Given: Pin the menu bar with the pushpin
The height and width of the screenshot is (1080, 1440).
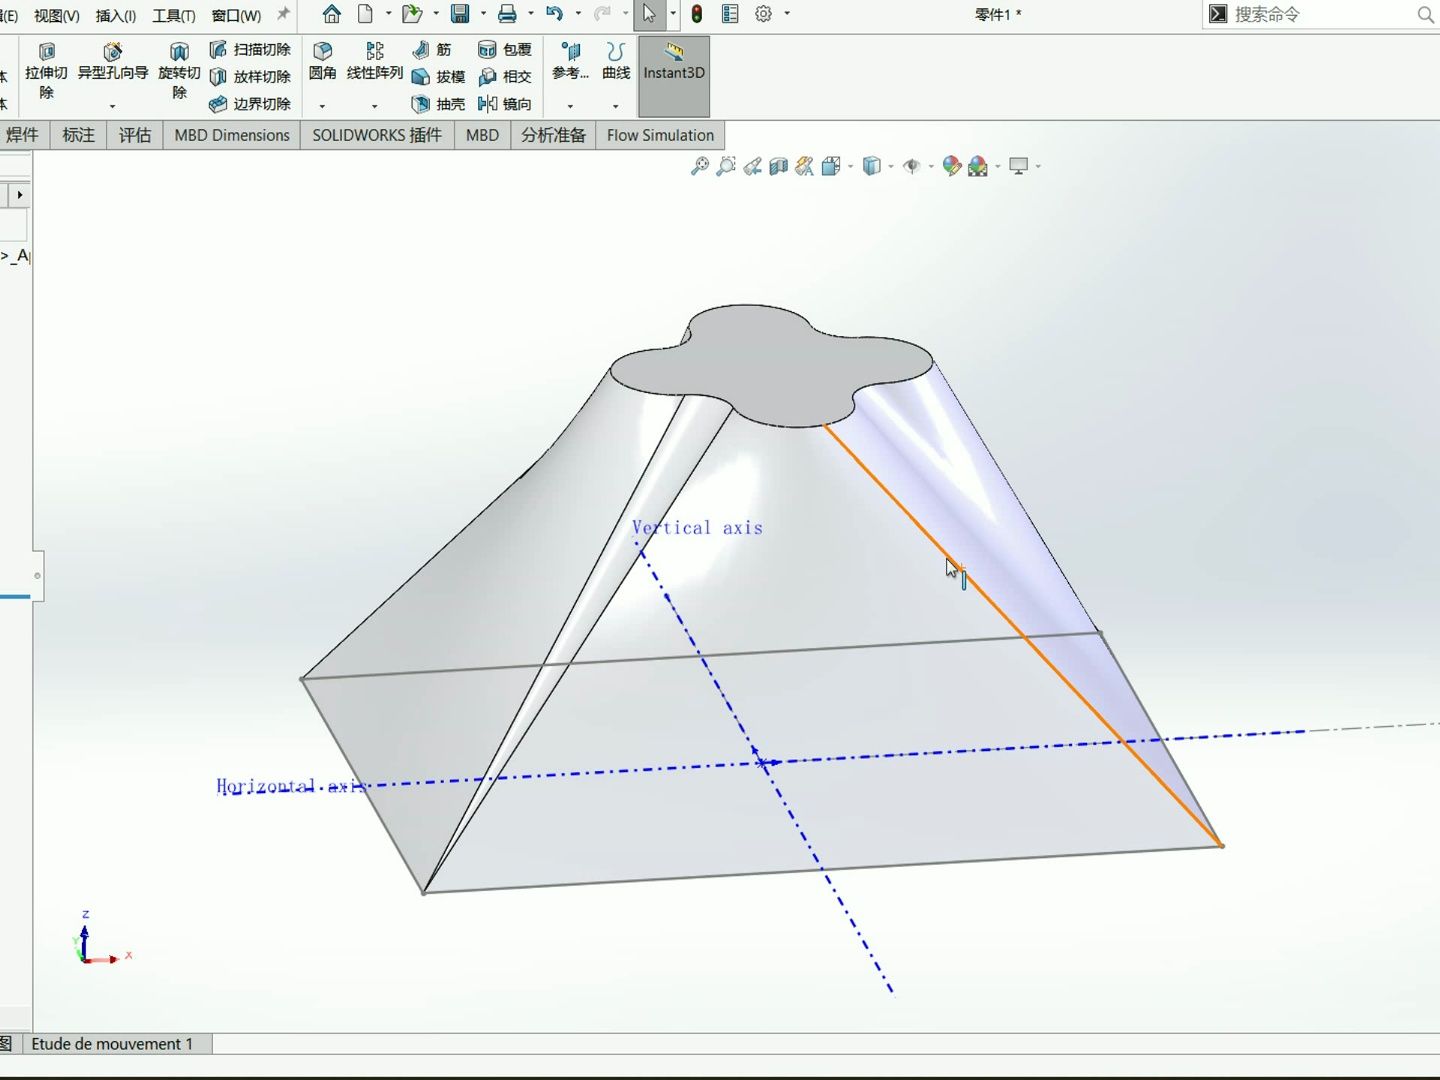Looking at the screenshot, I should [x=282, y=14].
